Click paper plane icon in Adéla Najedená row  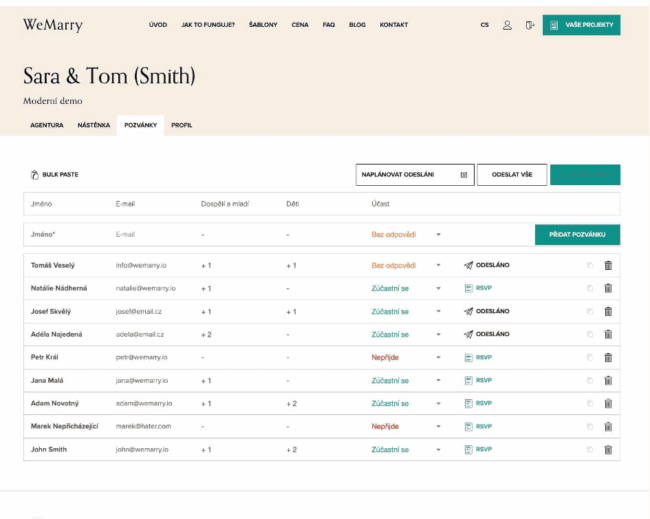(468, 334)
